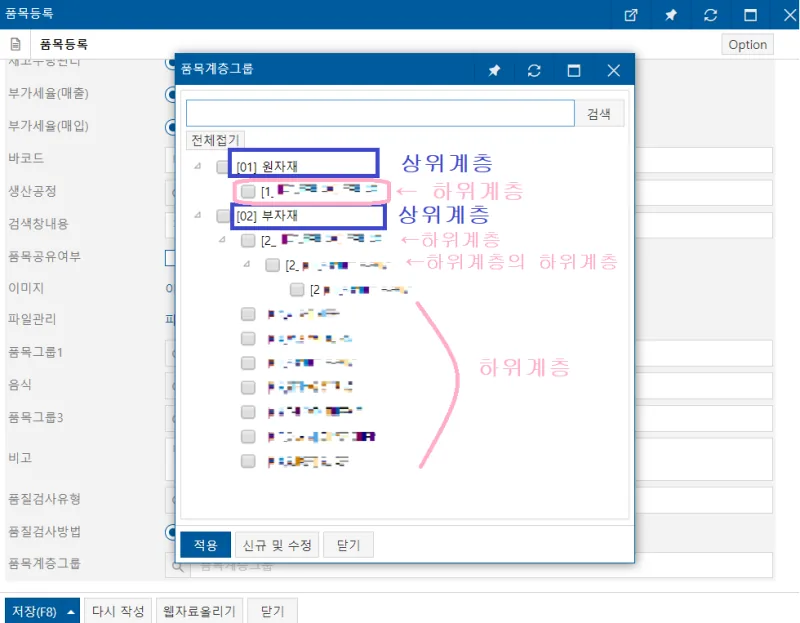Click the document icon beside 품목등록 title
This screenshot has height=623, width=800.
click(15, 44)
